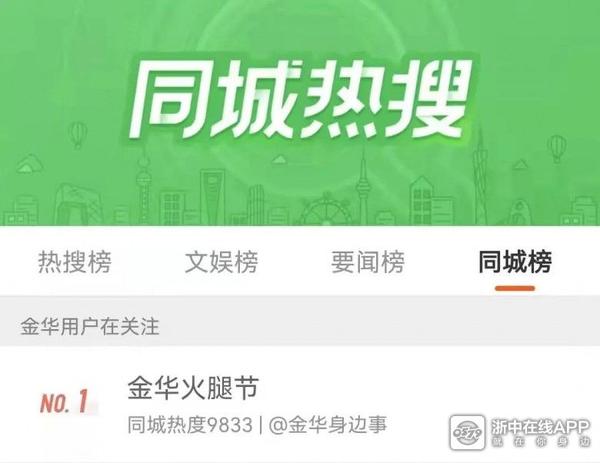Open the 浙中在线APP watermark text
The image size is (600, 463).
pos(540,427)
